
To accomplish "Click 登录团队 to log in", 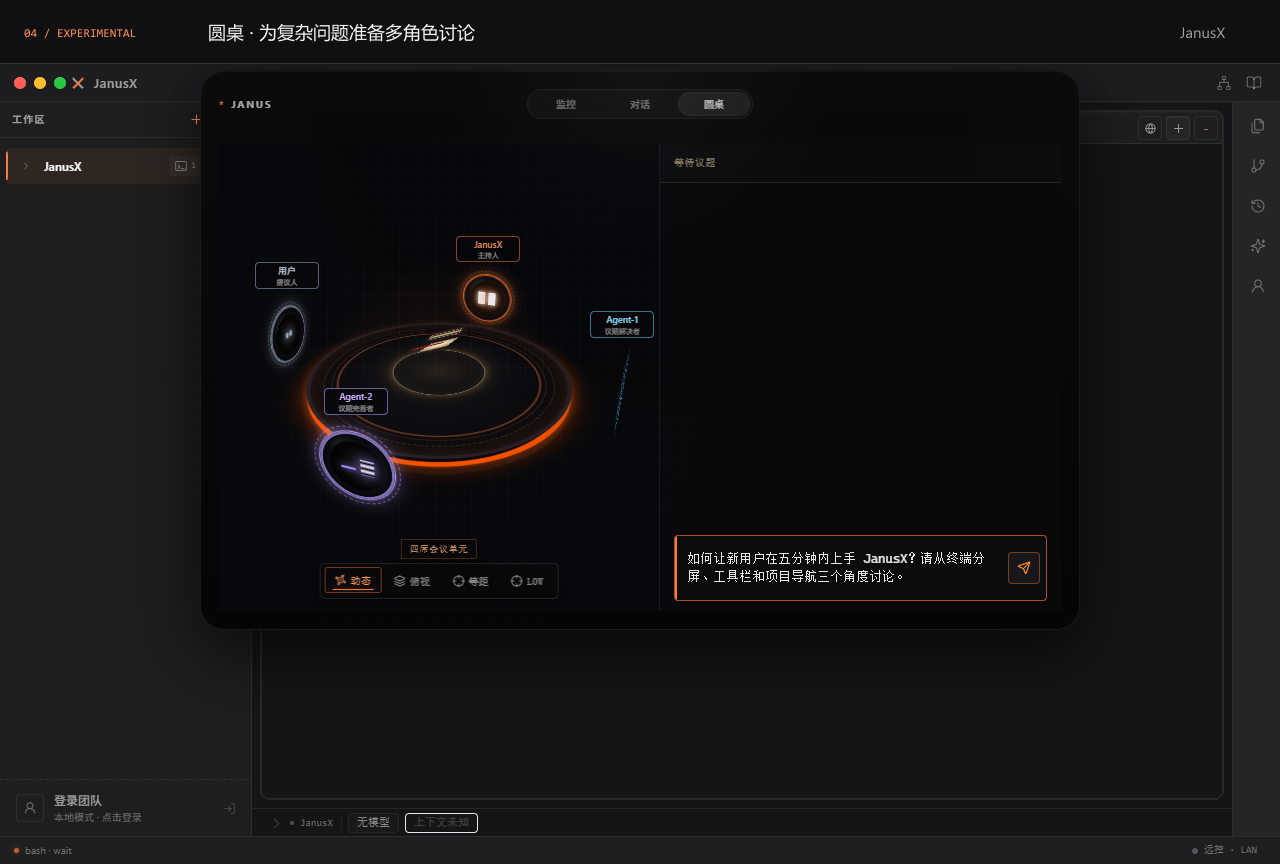I will point(78,801).
